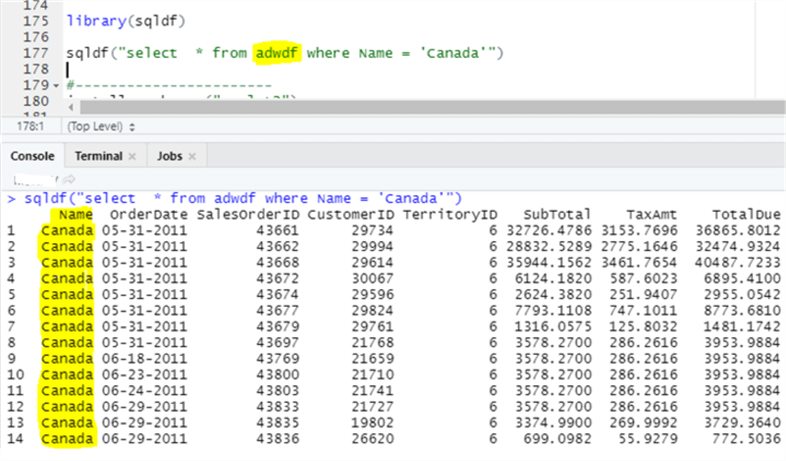Click the Canada cell in row 14
The image size is (786, 461).
coord(67,439)
